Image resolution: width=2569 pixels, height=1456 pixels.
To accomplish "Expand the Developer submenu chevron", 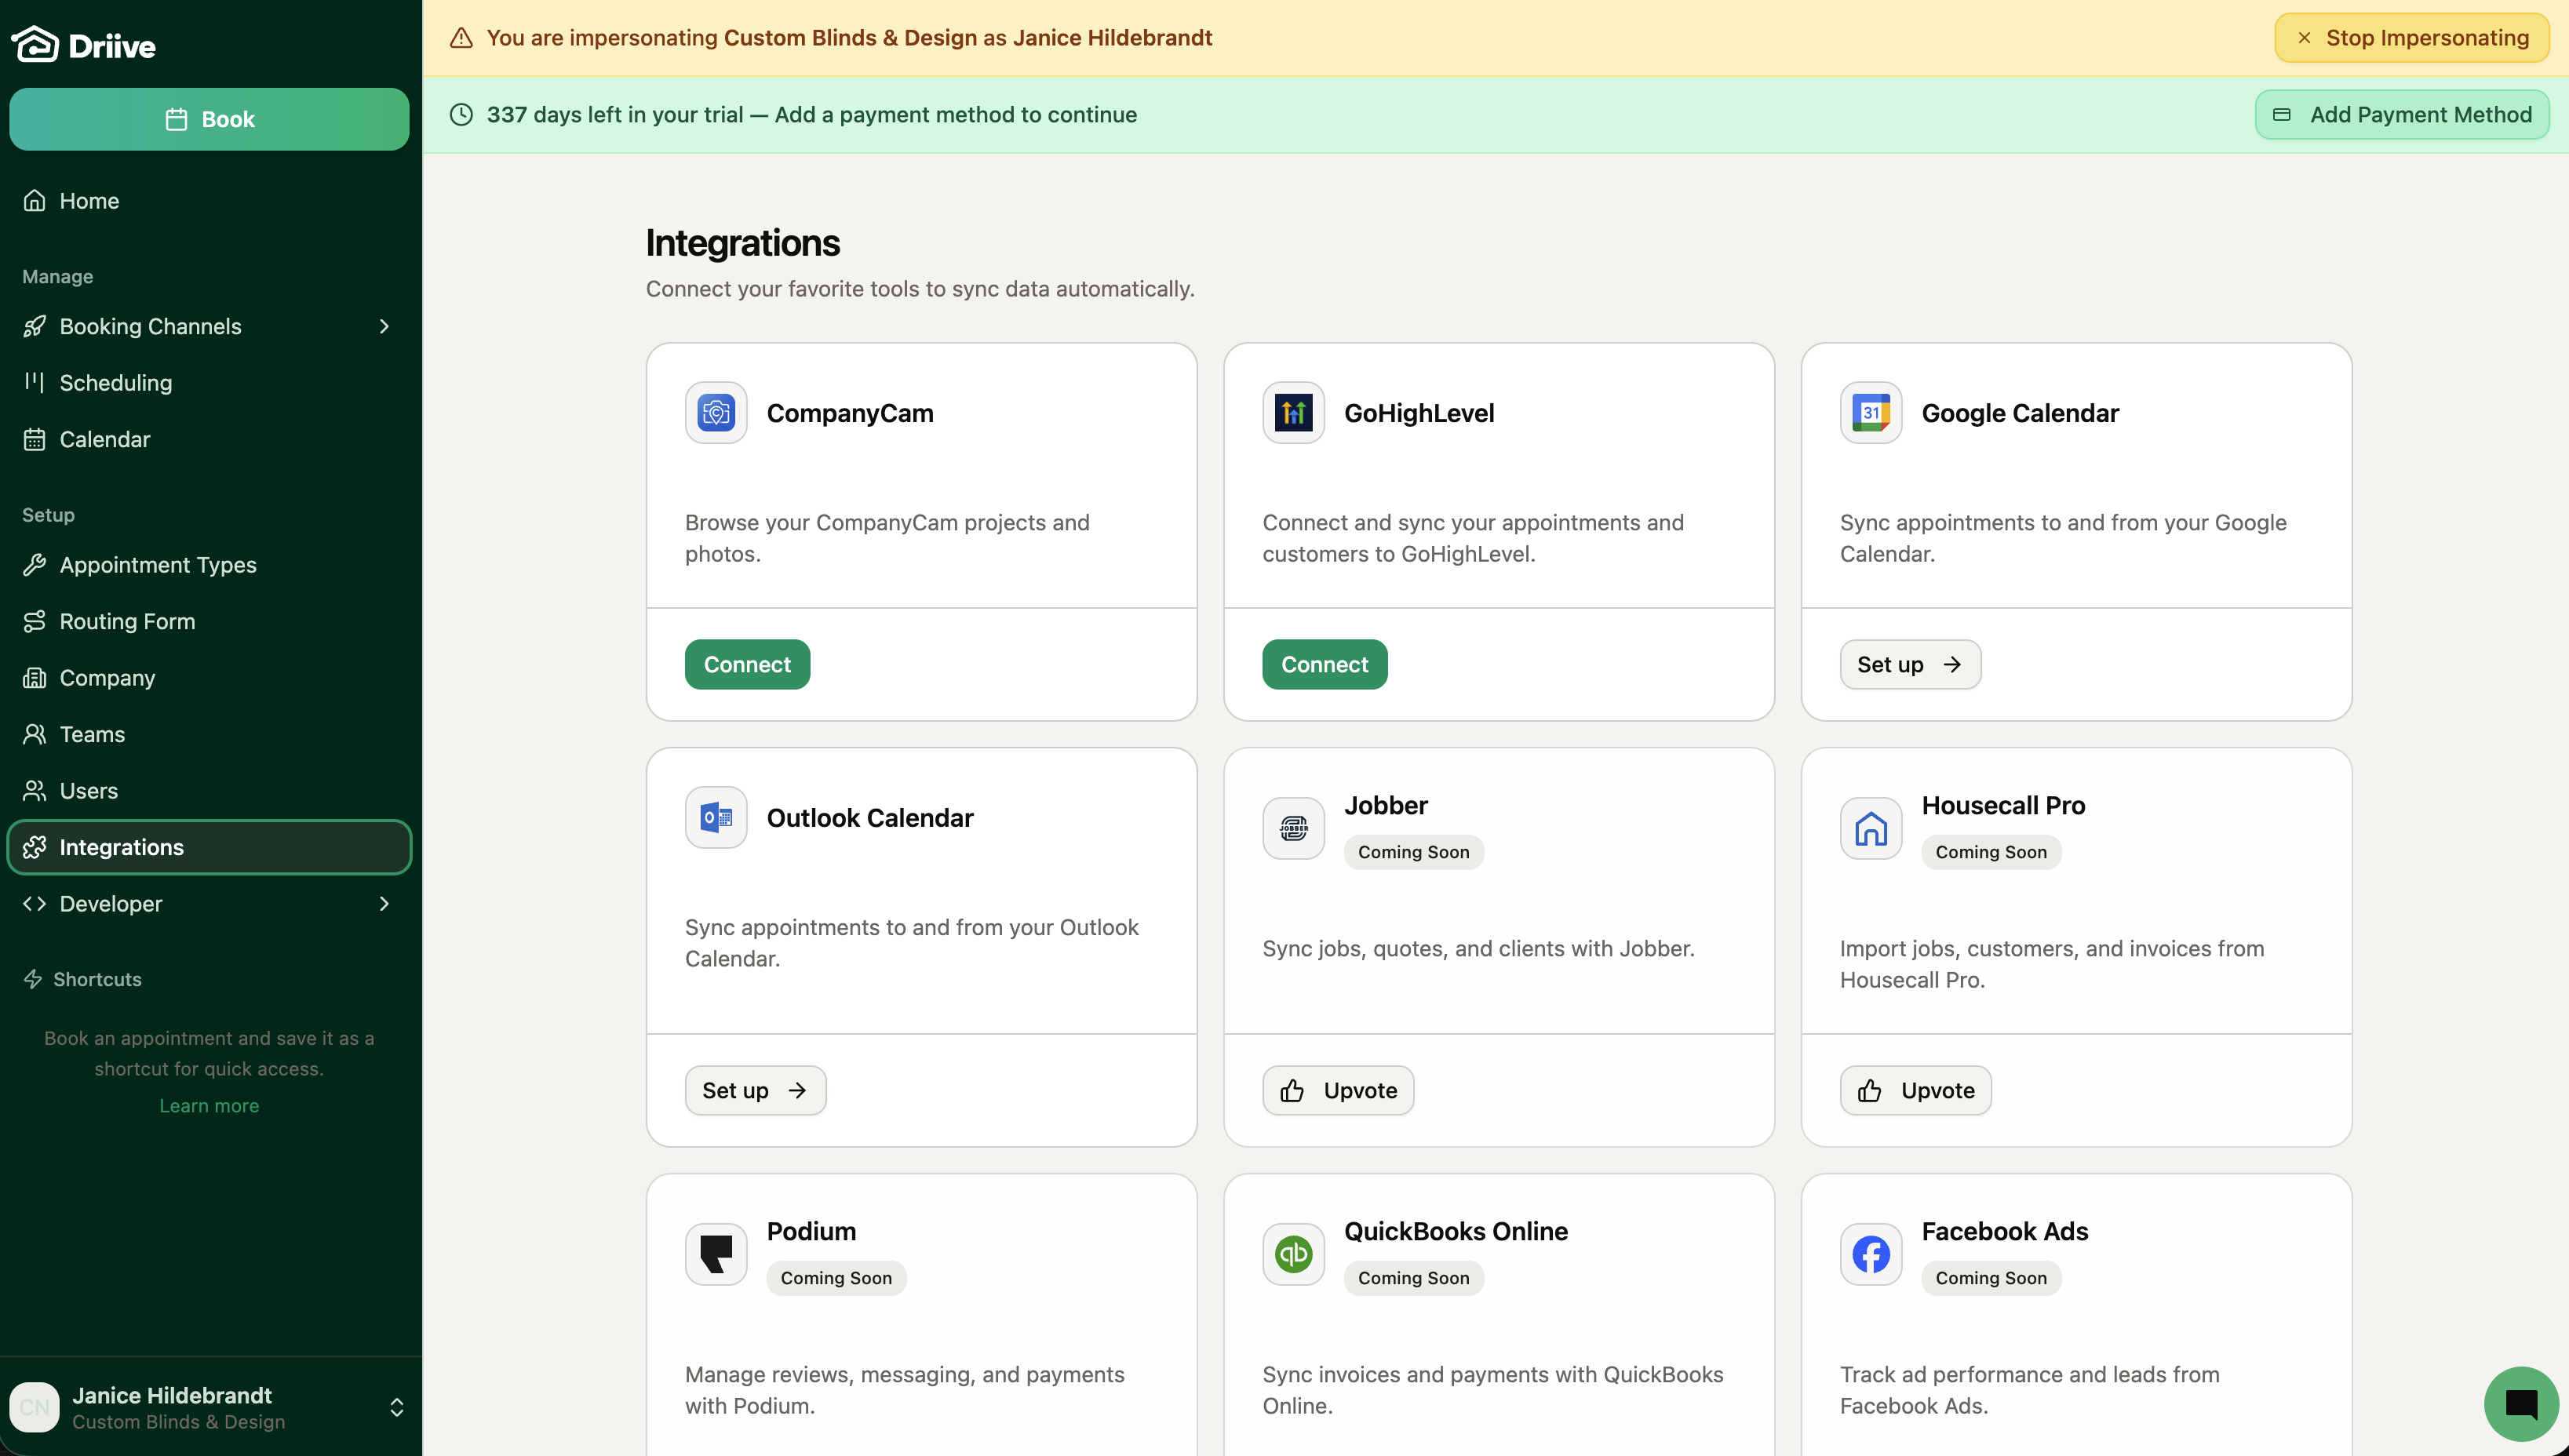I will coord(384,903).
